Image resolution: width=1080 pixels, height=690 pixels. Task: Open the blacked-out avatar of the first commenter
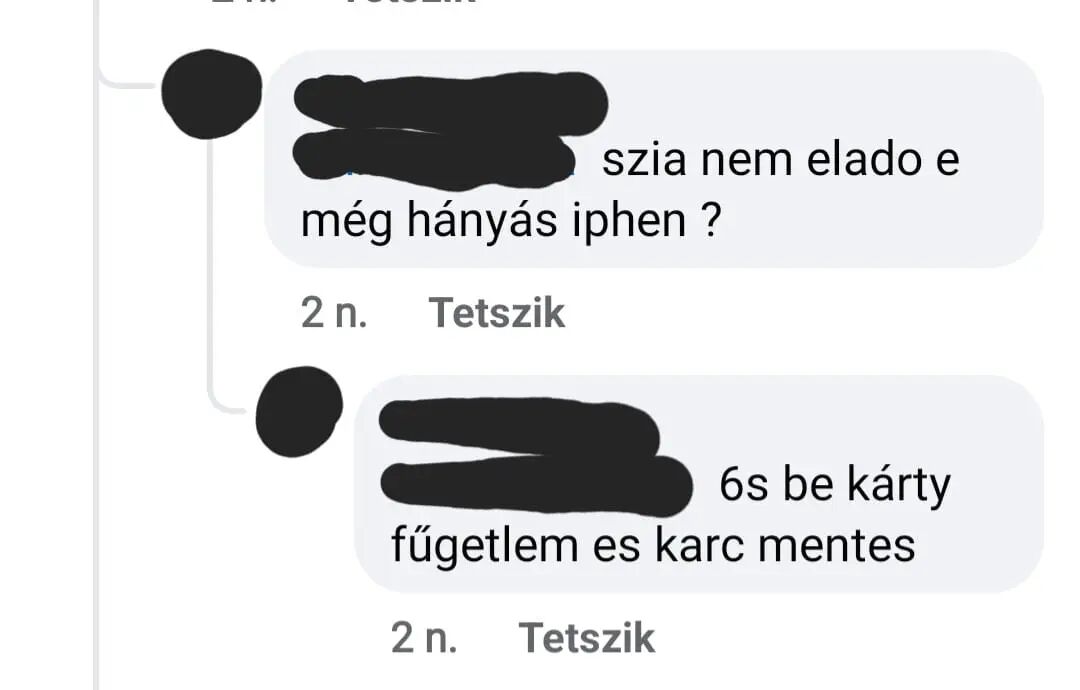(211, 94)
